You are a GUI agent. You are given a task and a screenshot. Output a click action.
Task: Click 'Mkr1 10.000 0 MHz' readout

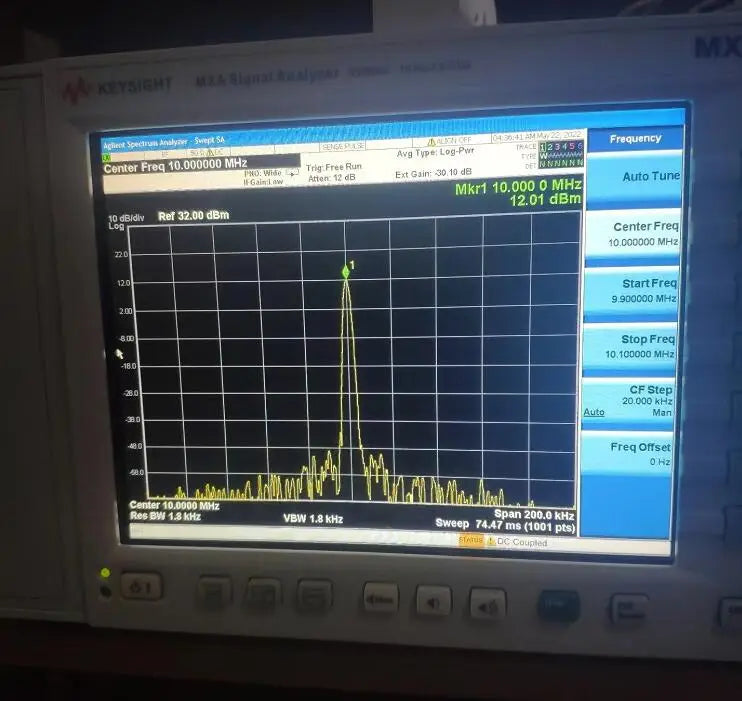click(x=518, y=186)
